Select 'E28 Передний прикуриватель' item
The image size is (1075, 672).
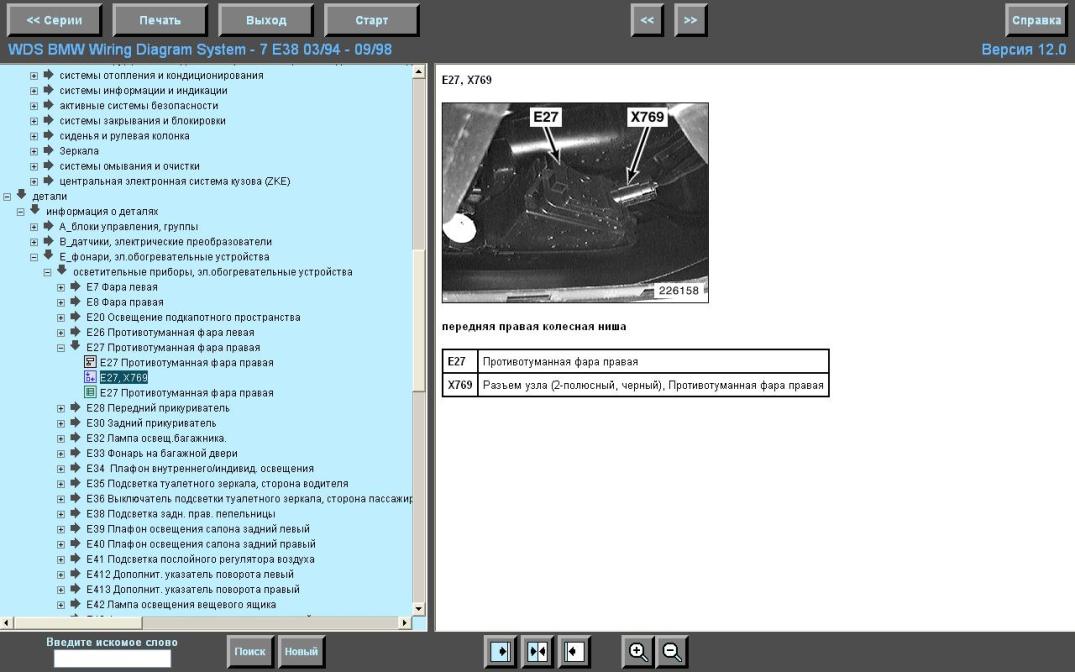158,408
